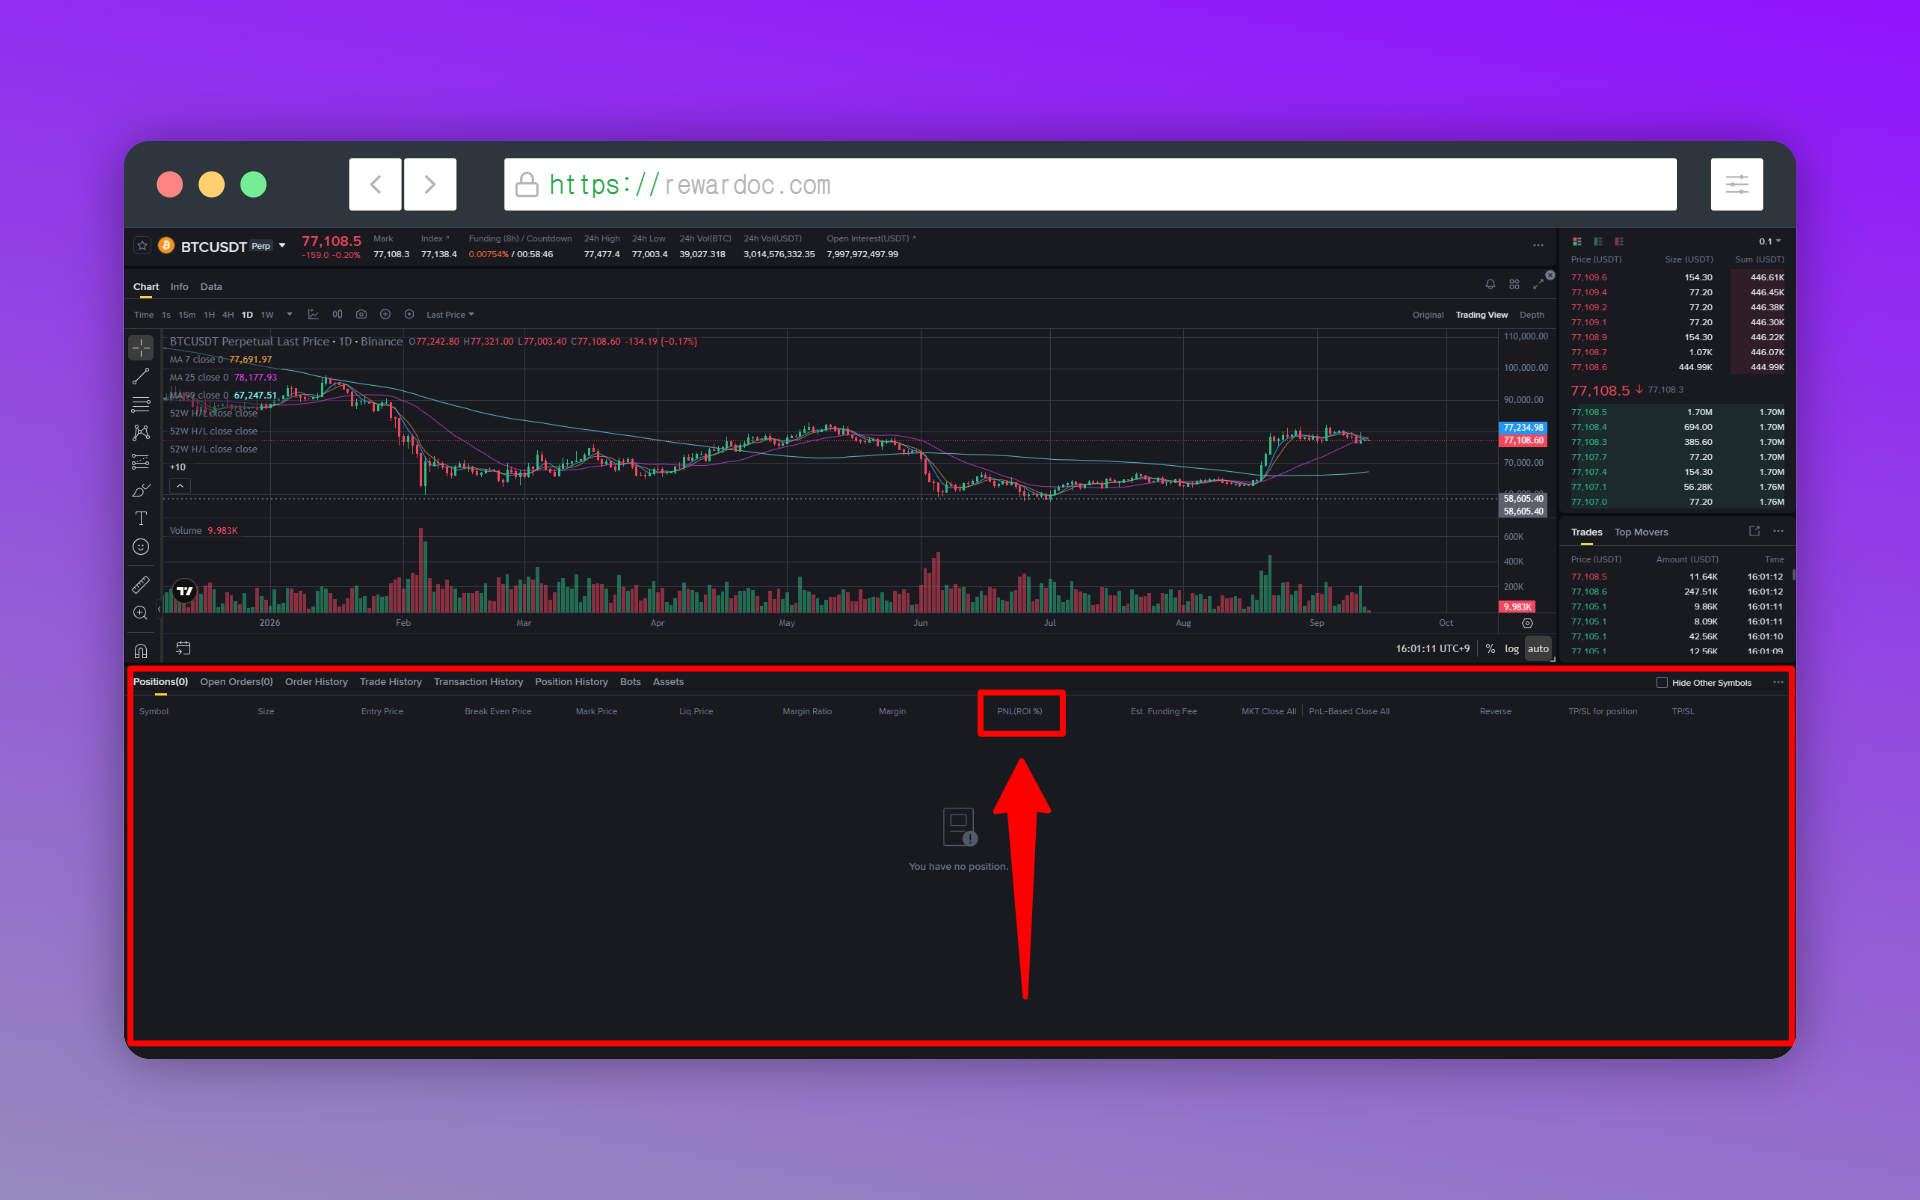Select the 4H time interval
Viewport: 1920px width, 1200px height.
228,315
